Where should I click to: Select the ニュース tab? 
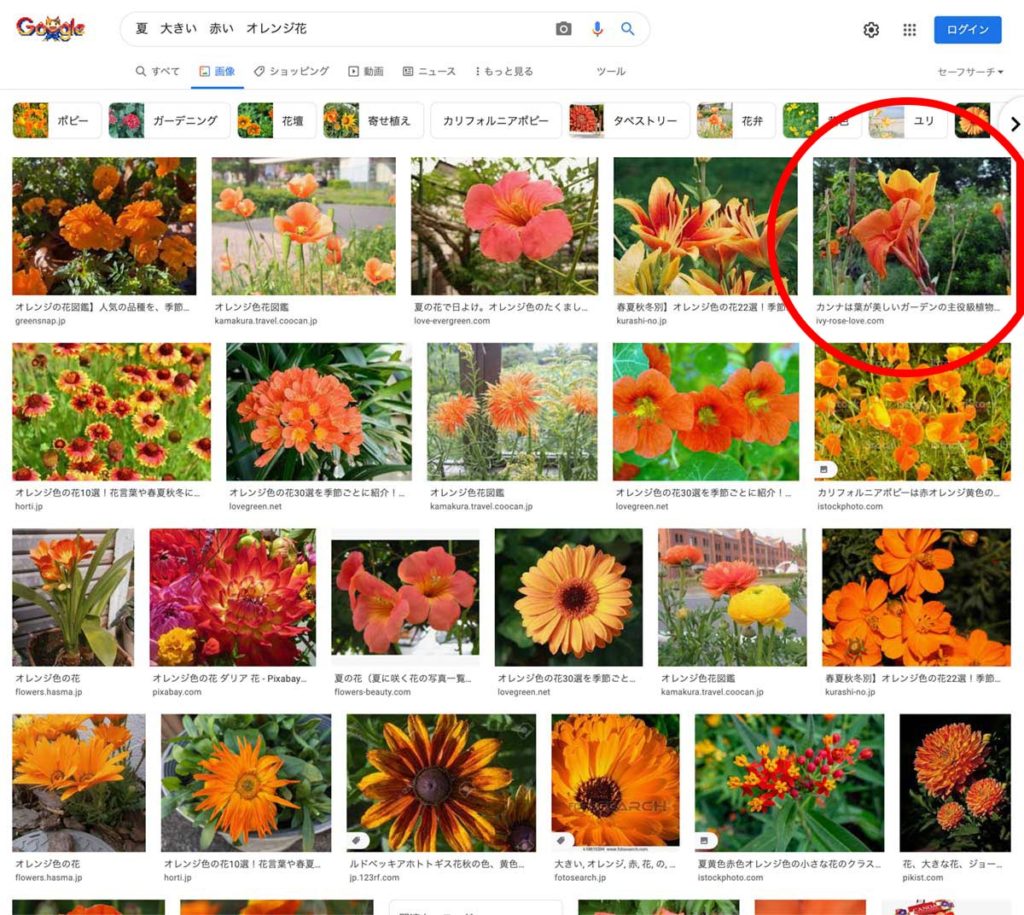429,72
